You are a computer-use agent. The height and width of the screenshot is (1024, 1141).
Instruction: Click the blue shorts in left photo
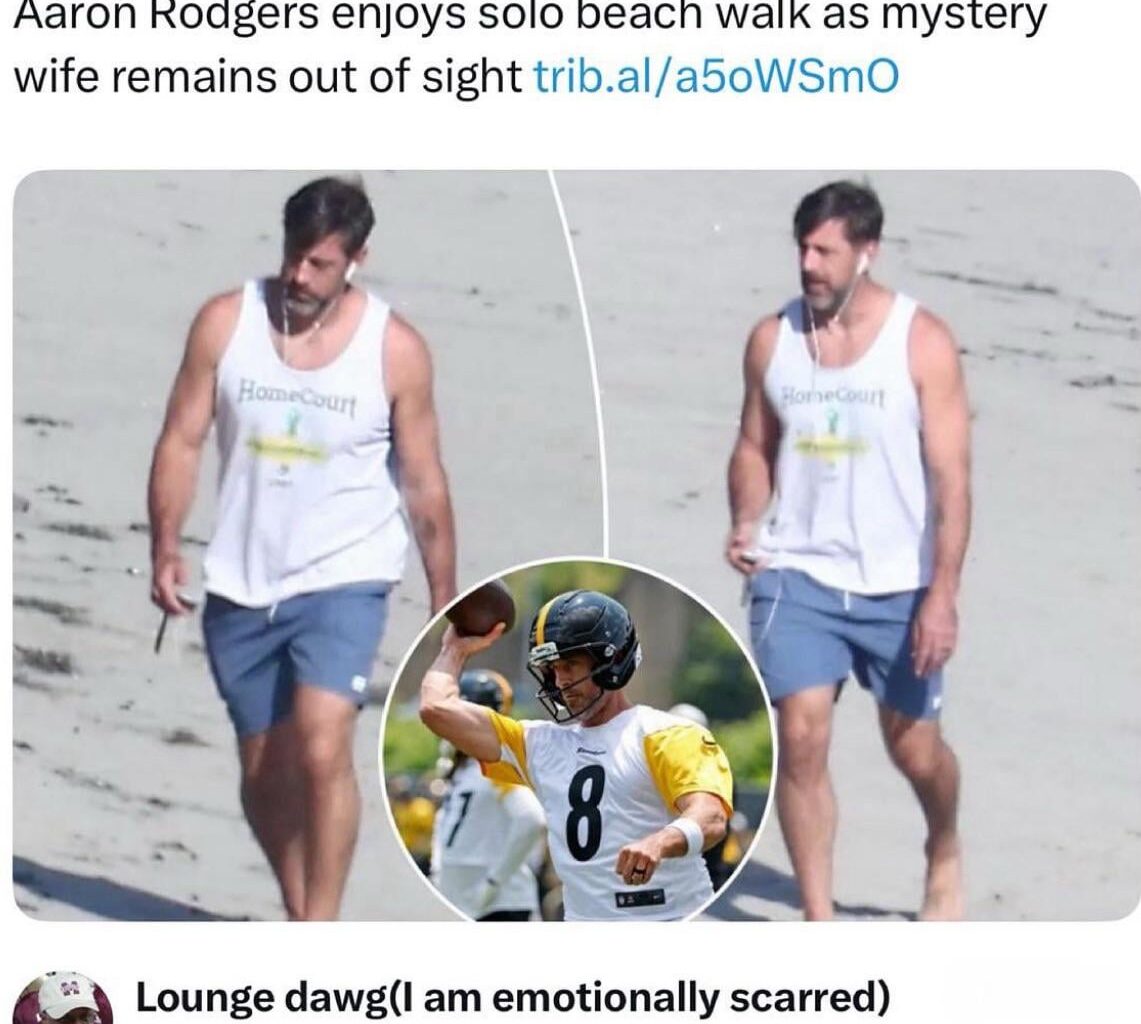[295, 653]
